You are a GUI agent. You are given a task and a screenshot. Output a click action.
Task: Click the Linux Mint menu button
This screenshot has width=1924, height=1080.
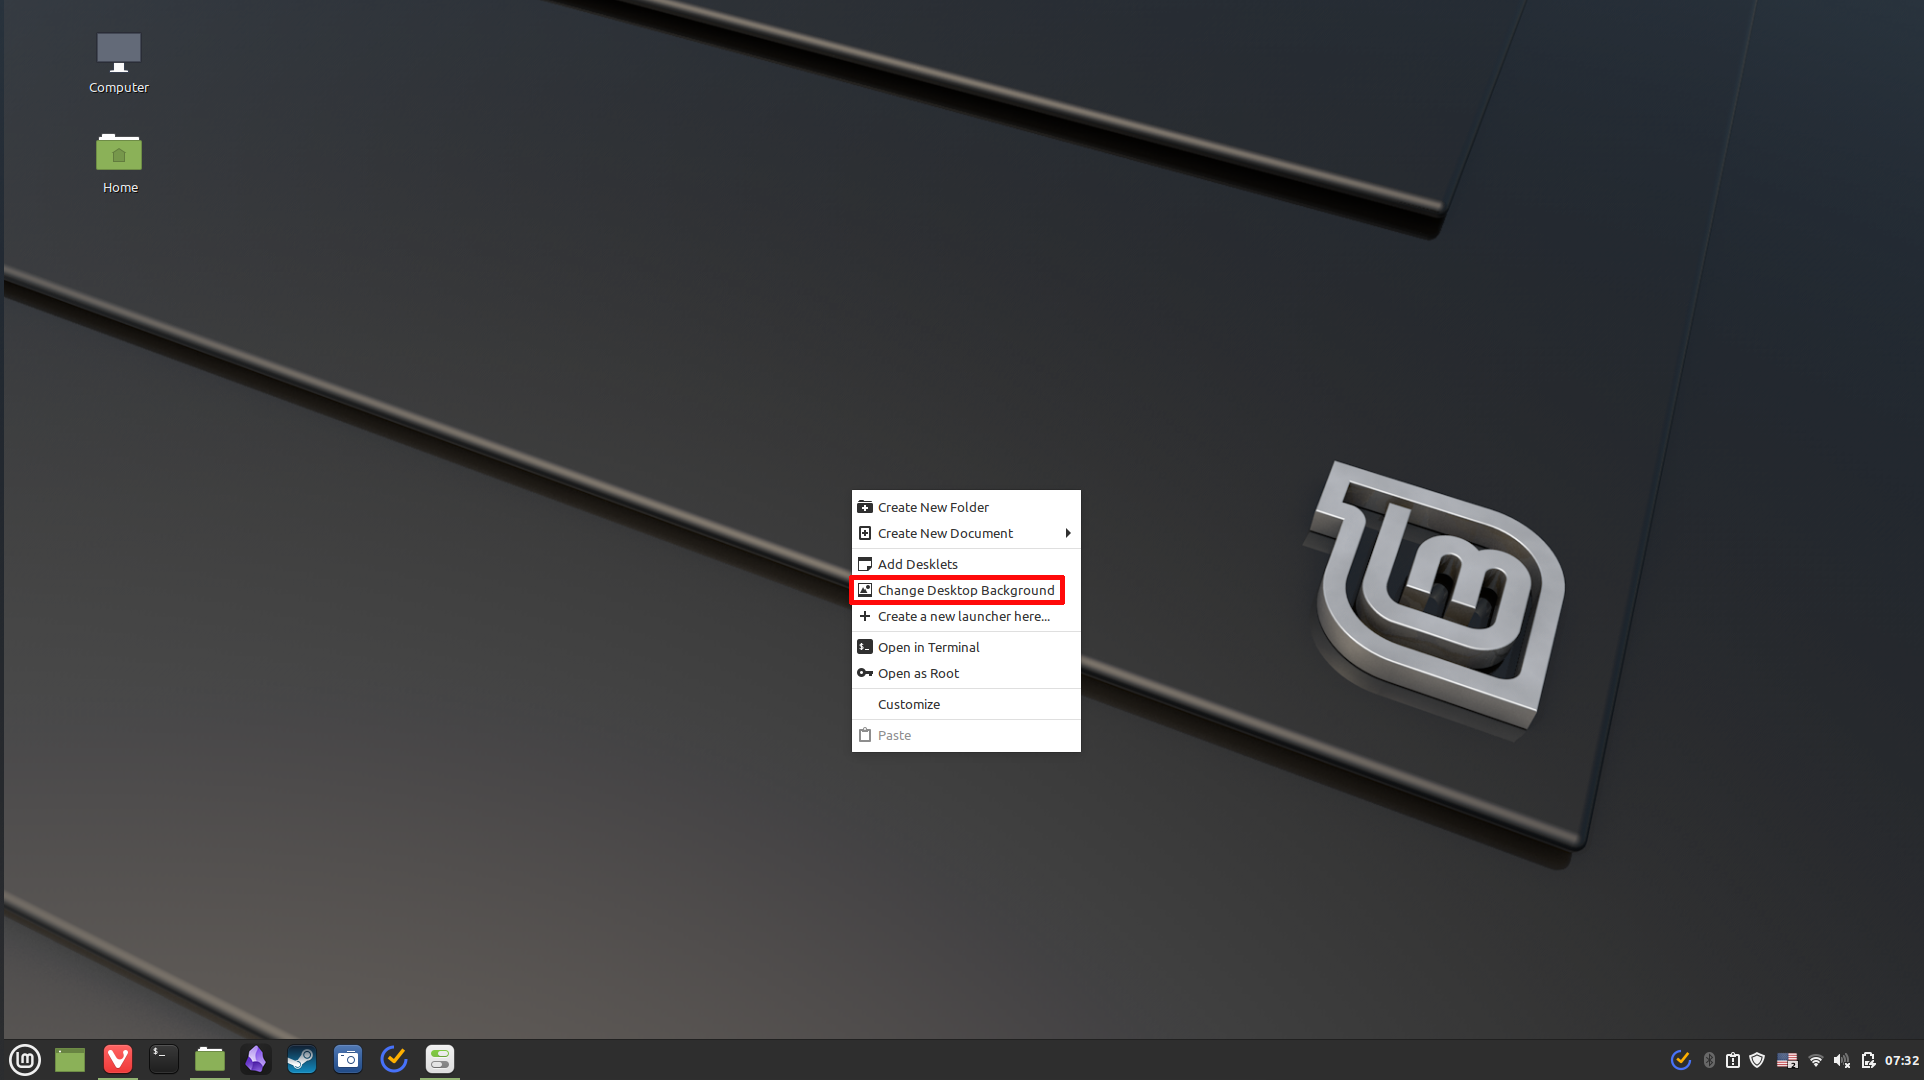tap(26, 1058)
